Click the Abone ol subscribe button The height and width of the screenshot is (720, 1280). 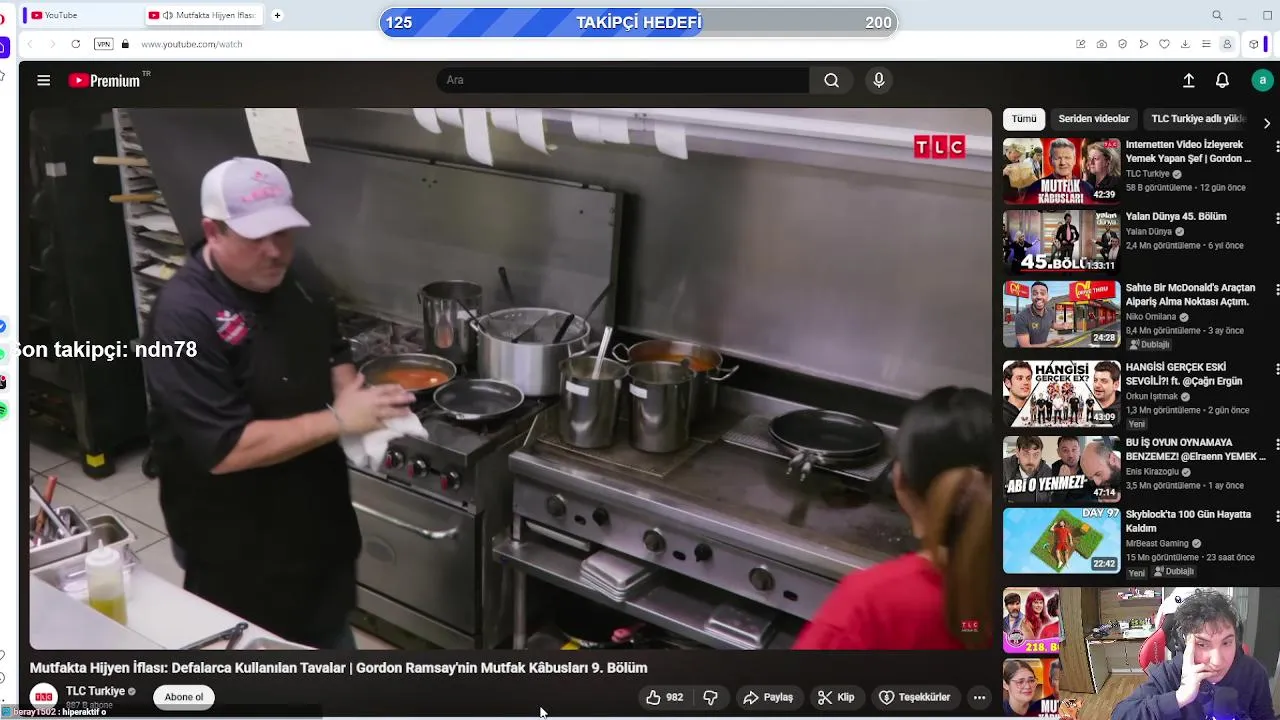[x=184, y=697]
